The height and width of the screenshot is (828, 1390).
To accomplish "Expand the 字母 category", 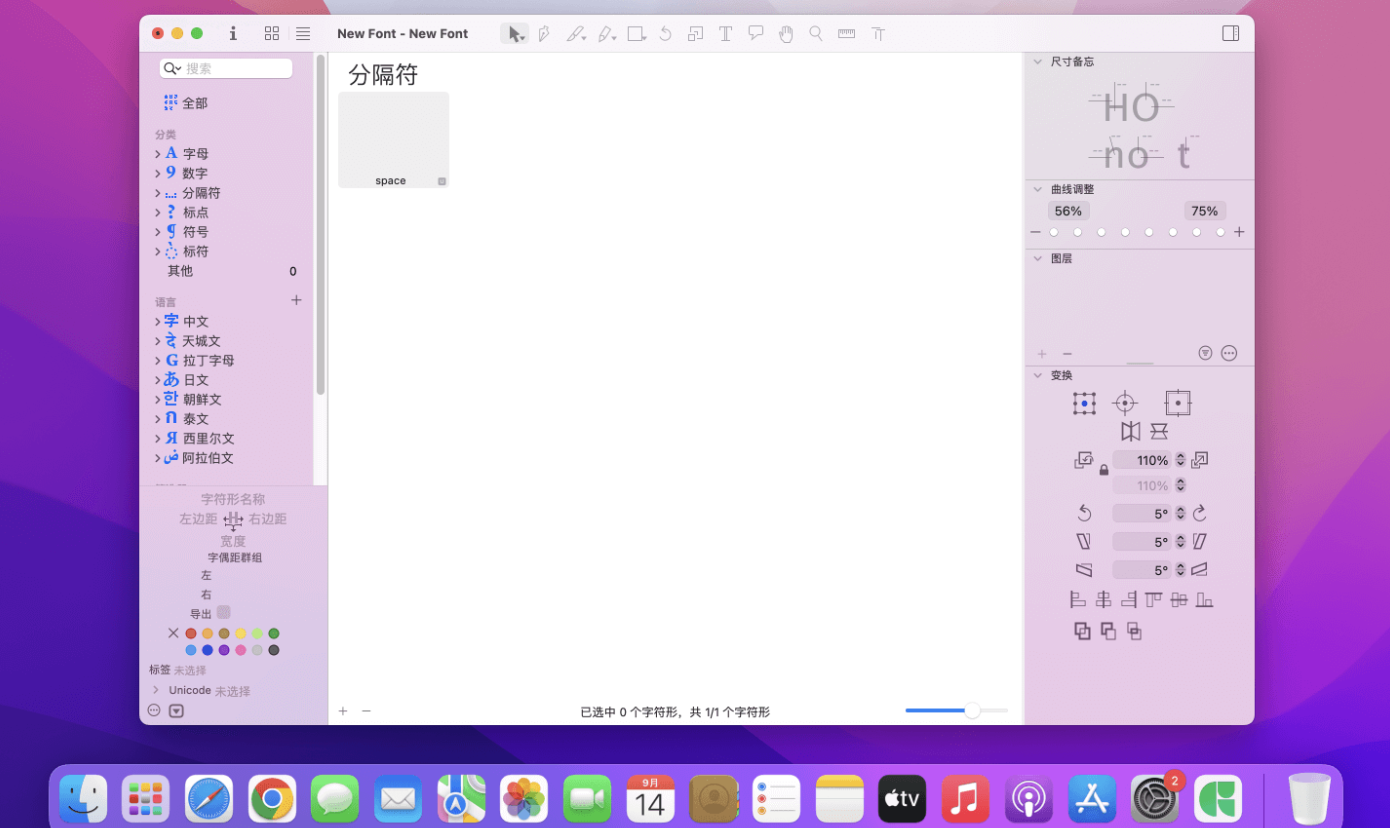I will point(158,154).
